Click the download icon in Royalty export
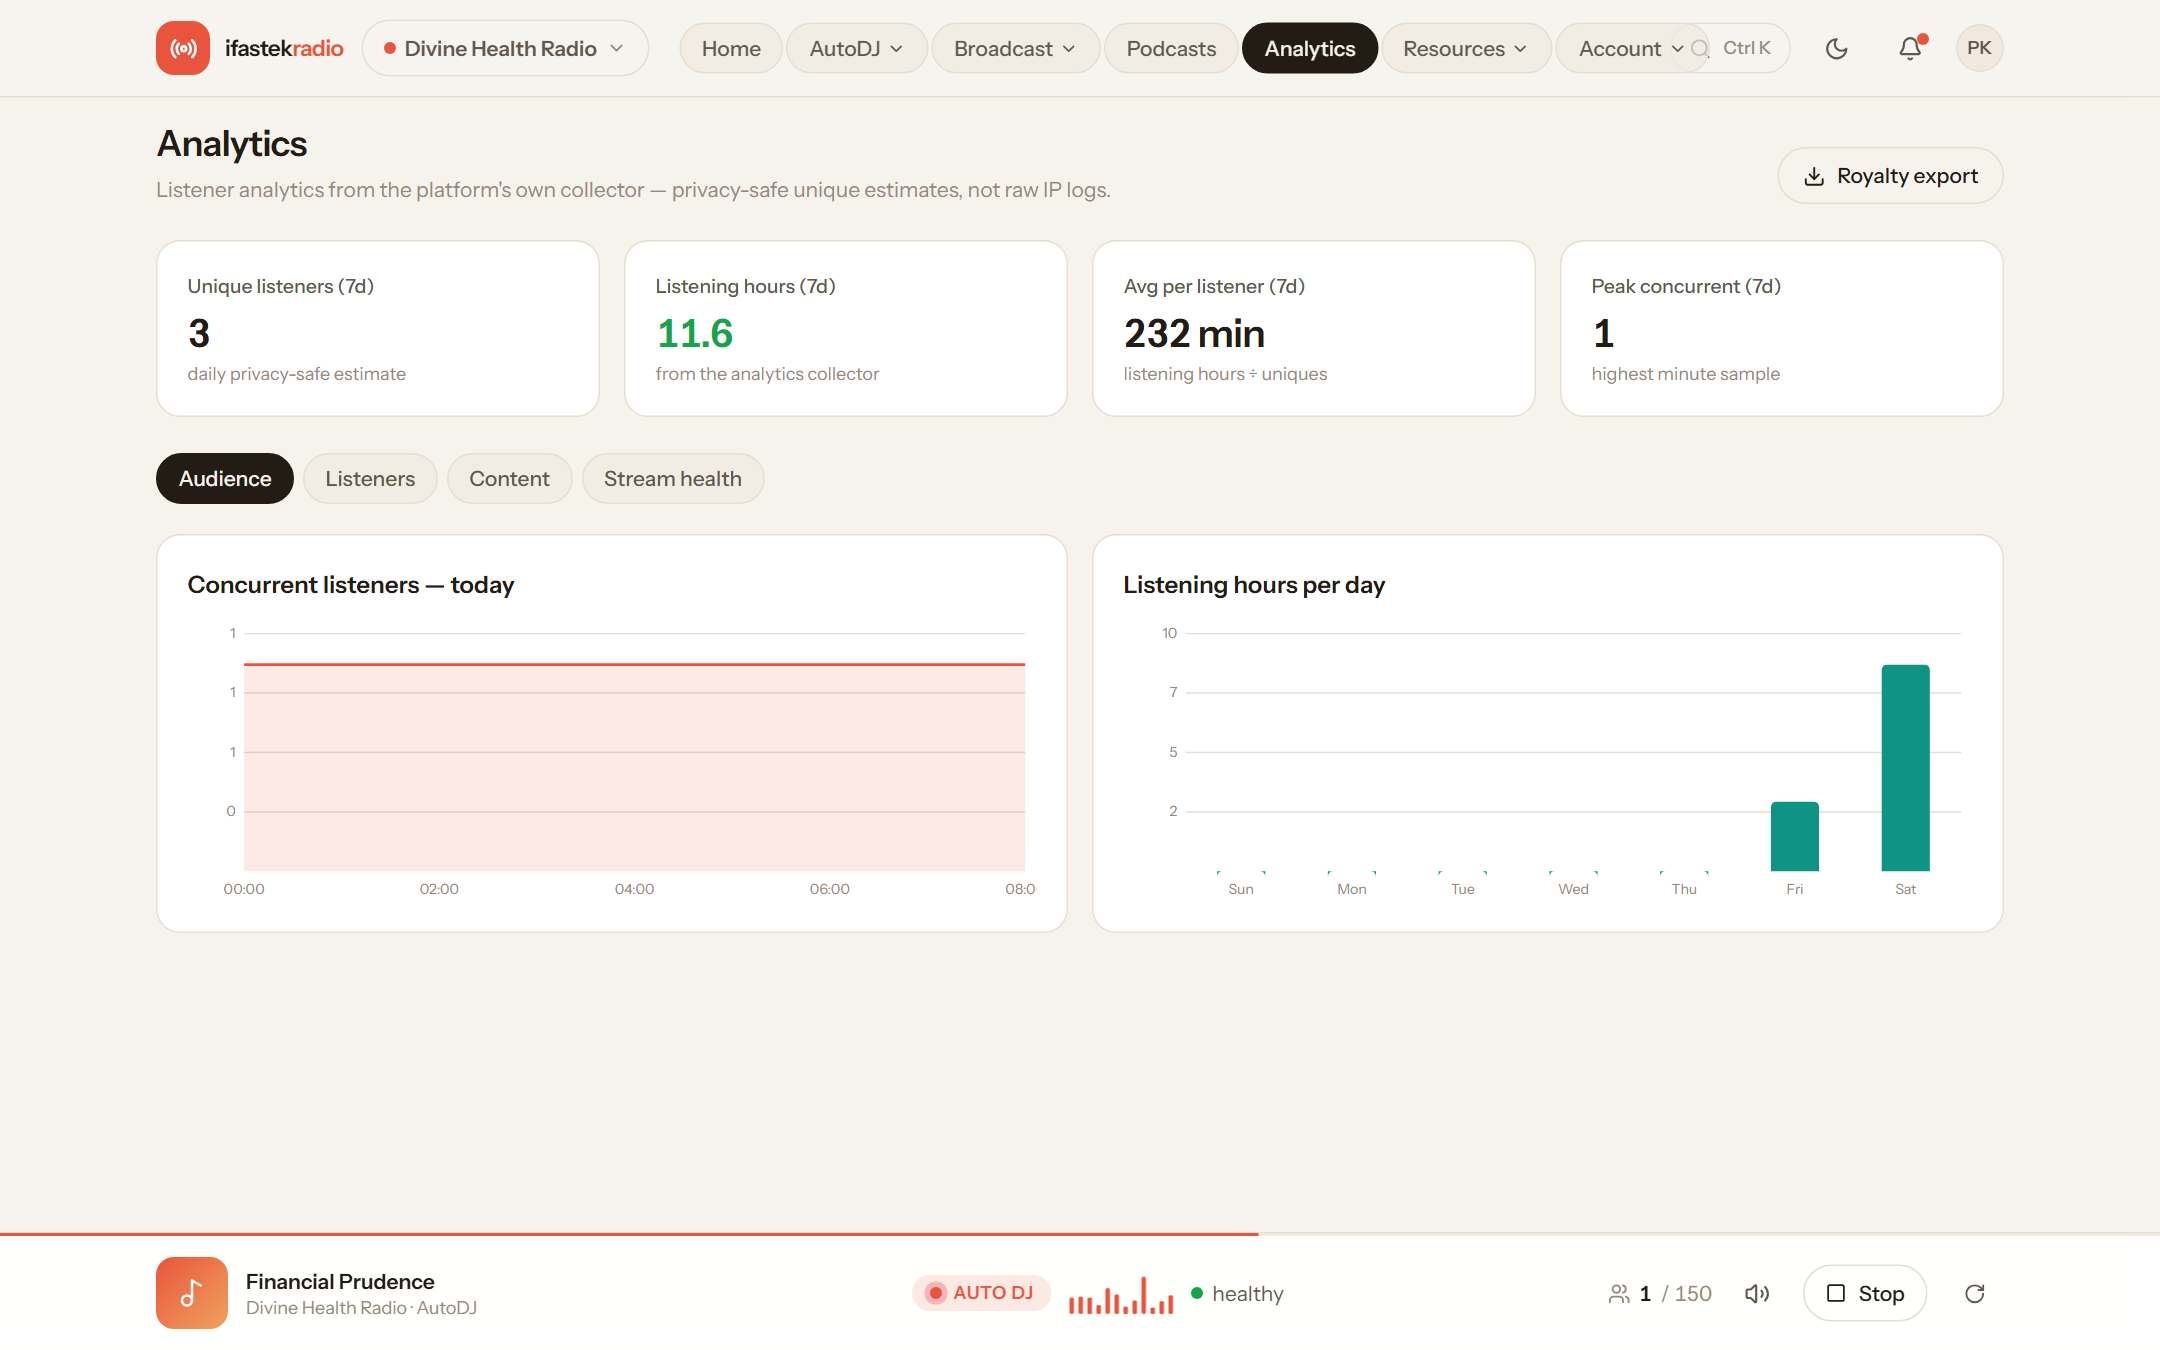 1814,176
